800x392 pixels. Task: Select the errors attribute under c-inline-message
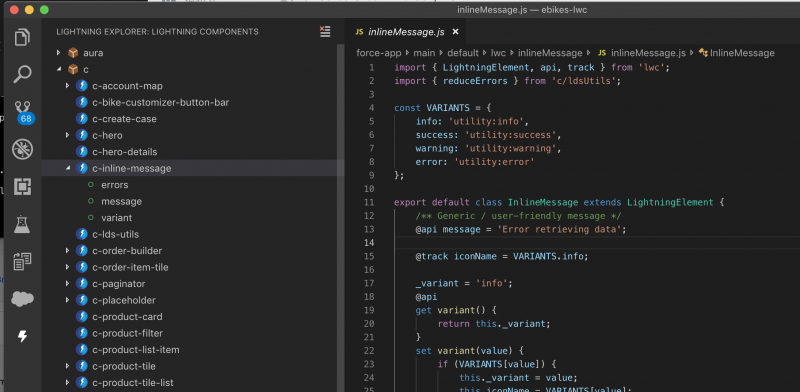pos(114,185)
